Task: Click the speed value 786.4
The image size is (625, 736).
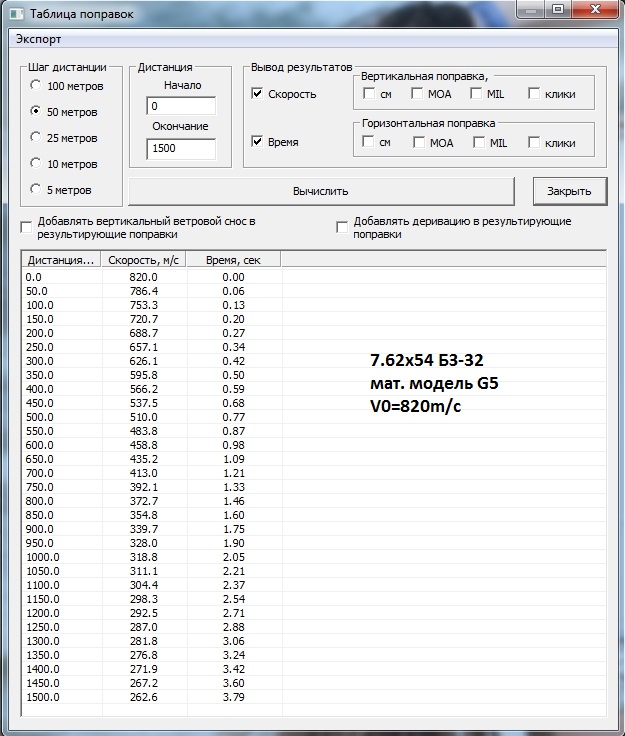Action: 144,291
